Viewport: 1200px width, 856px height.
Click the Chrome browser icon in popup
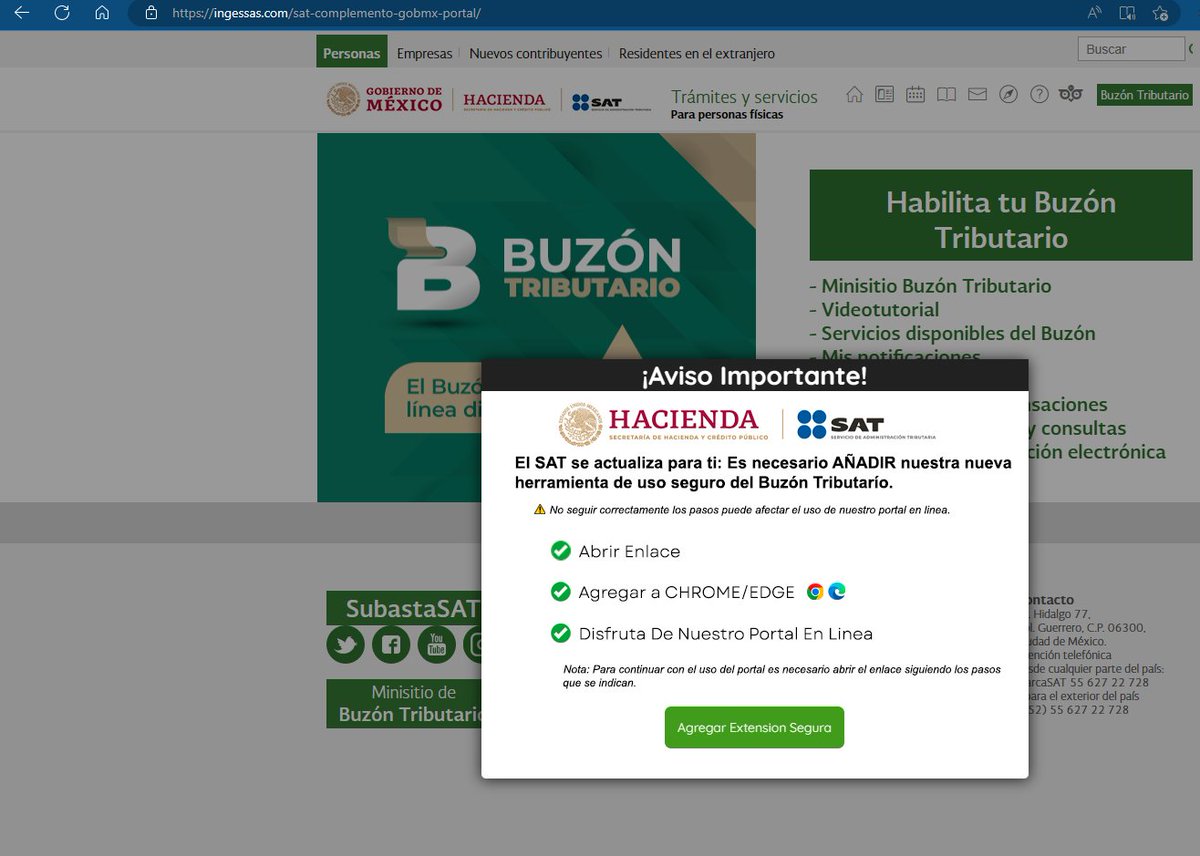pos(815,591)
